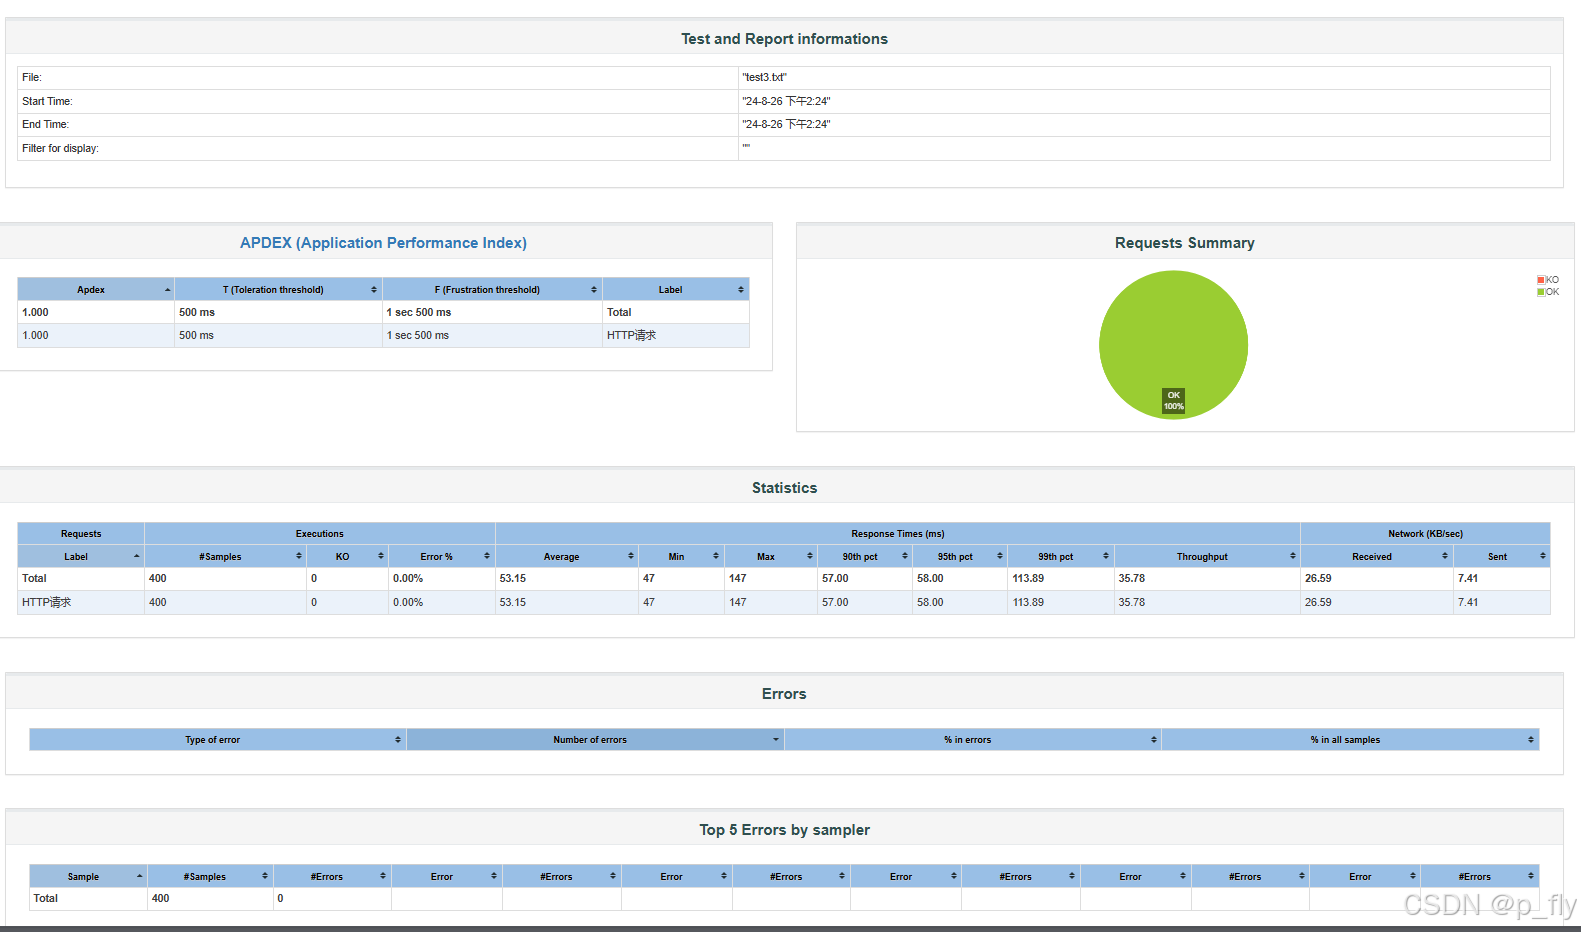Sort by Sent network column arrow
The height and width of the screenshot is (932, 1581).
1542,557
